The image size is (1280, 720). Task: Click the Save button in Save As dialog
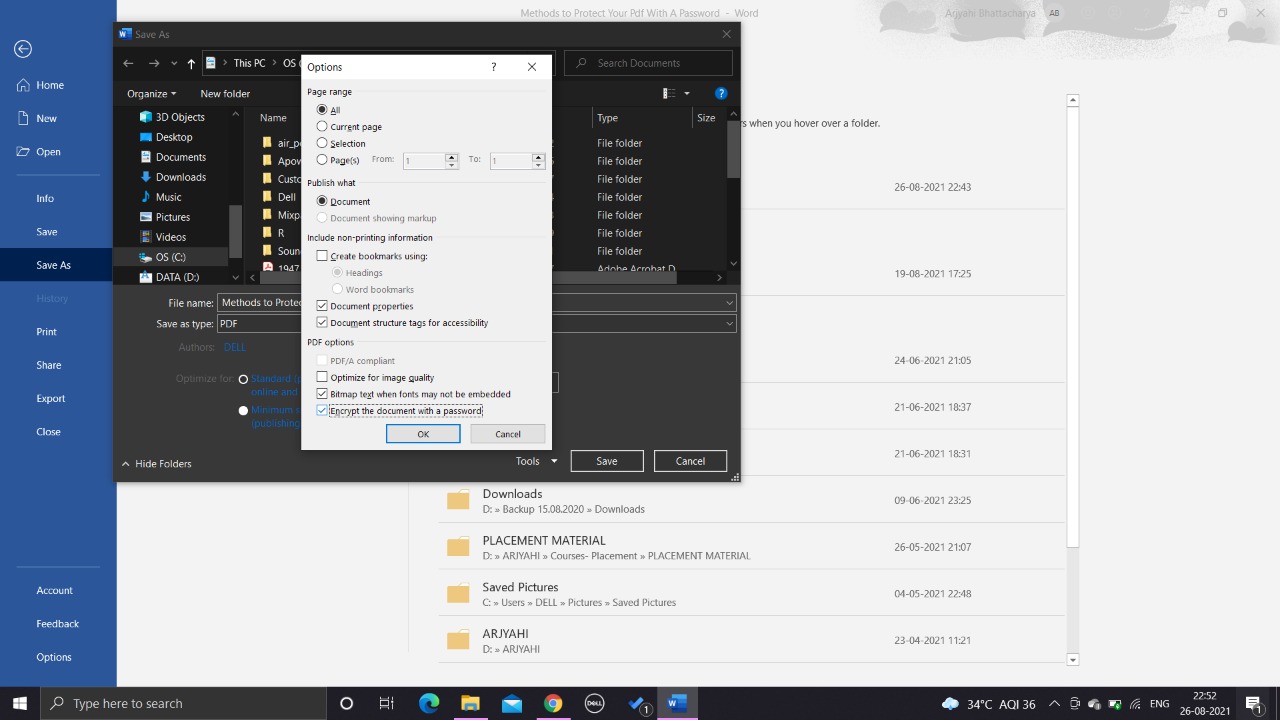click(606, 461)
